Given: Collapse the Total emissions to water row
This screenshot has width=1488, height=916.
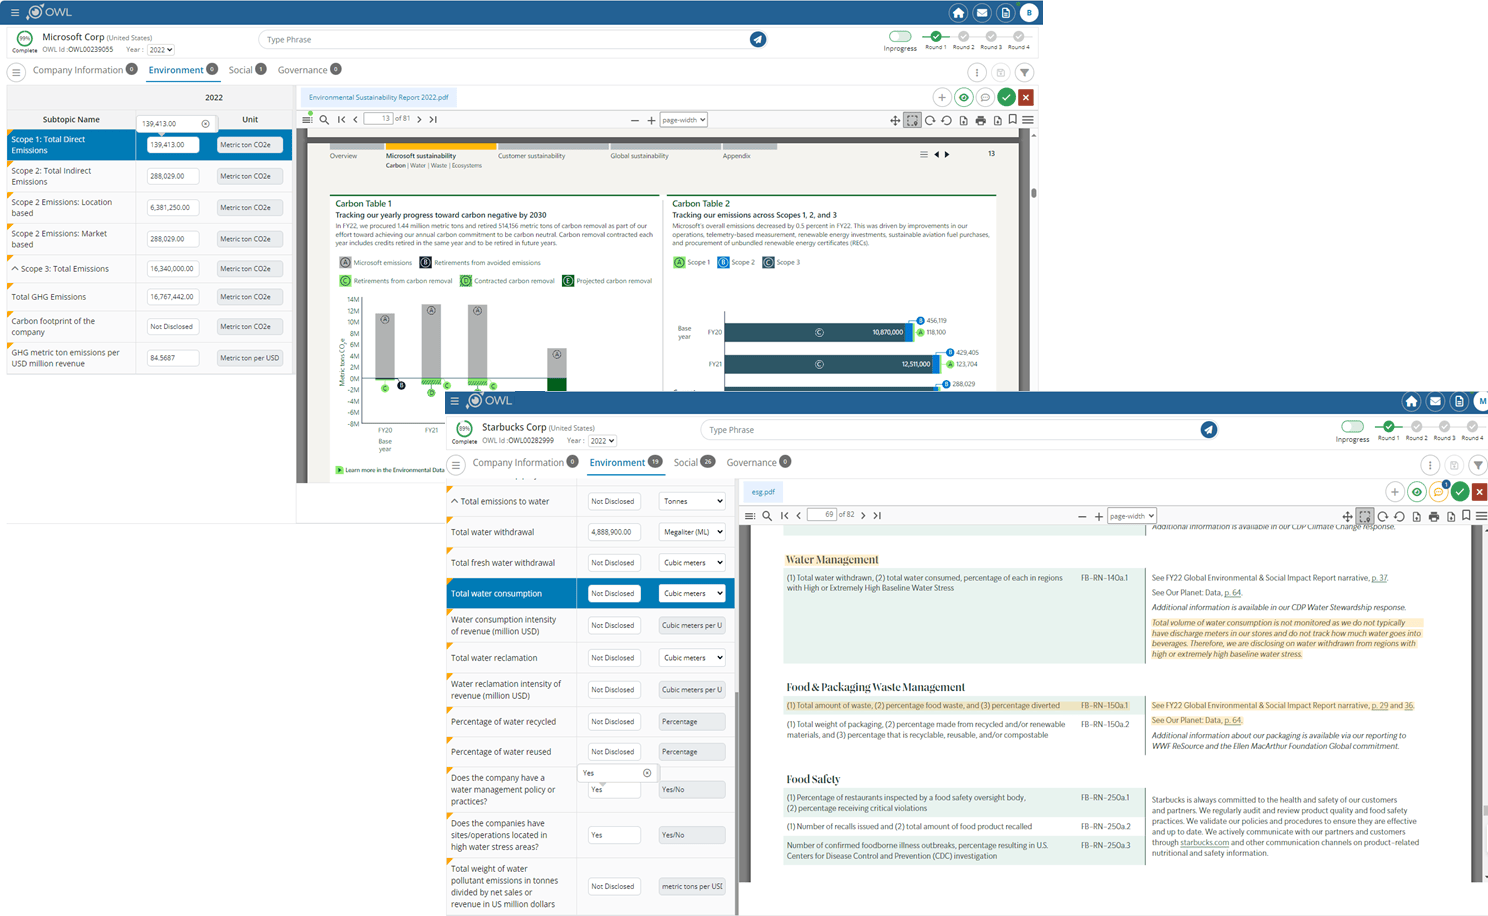Looking at the screenshot, I should pyautogui.click(x=454, y=501).
